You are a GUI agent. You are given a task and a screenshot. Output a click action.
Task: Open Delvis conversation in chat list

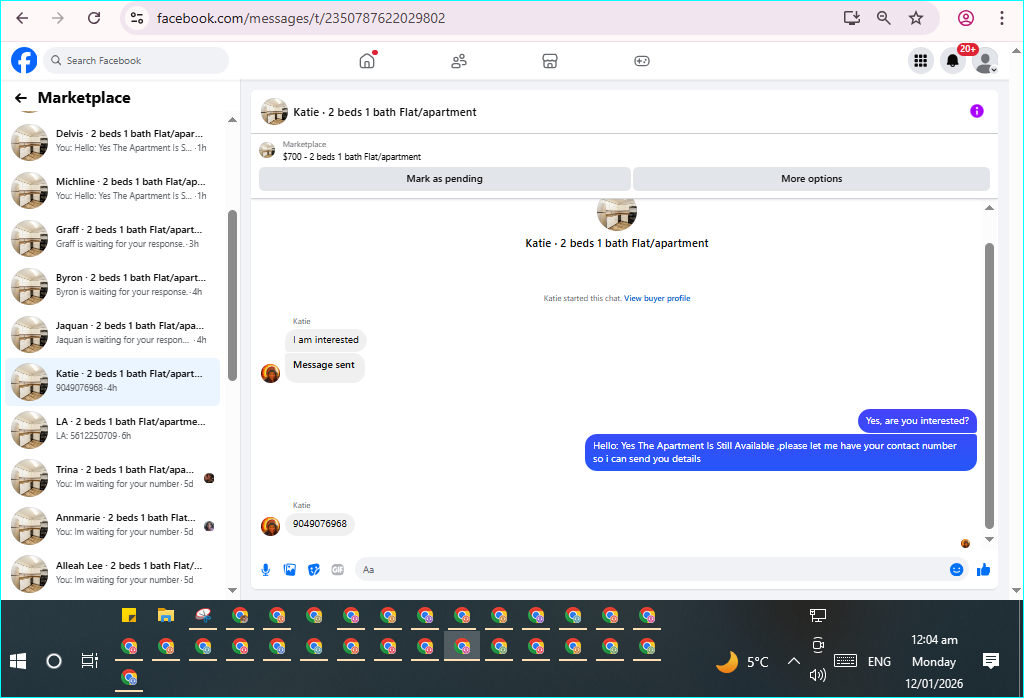pyautogui.click(x=112, y=142)
